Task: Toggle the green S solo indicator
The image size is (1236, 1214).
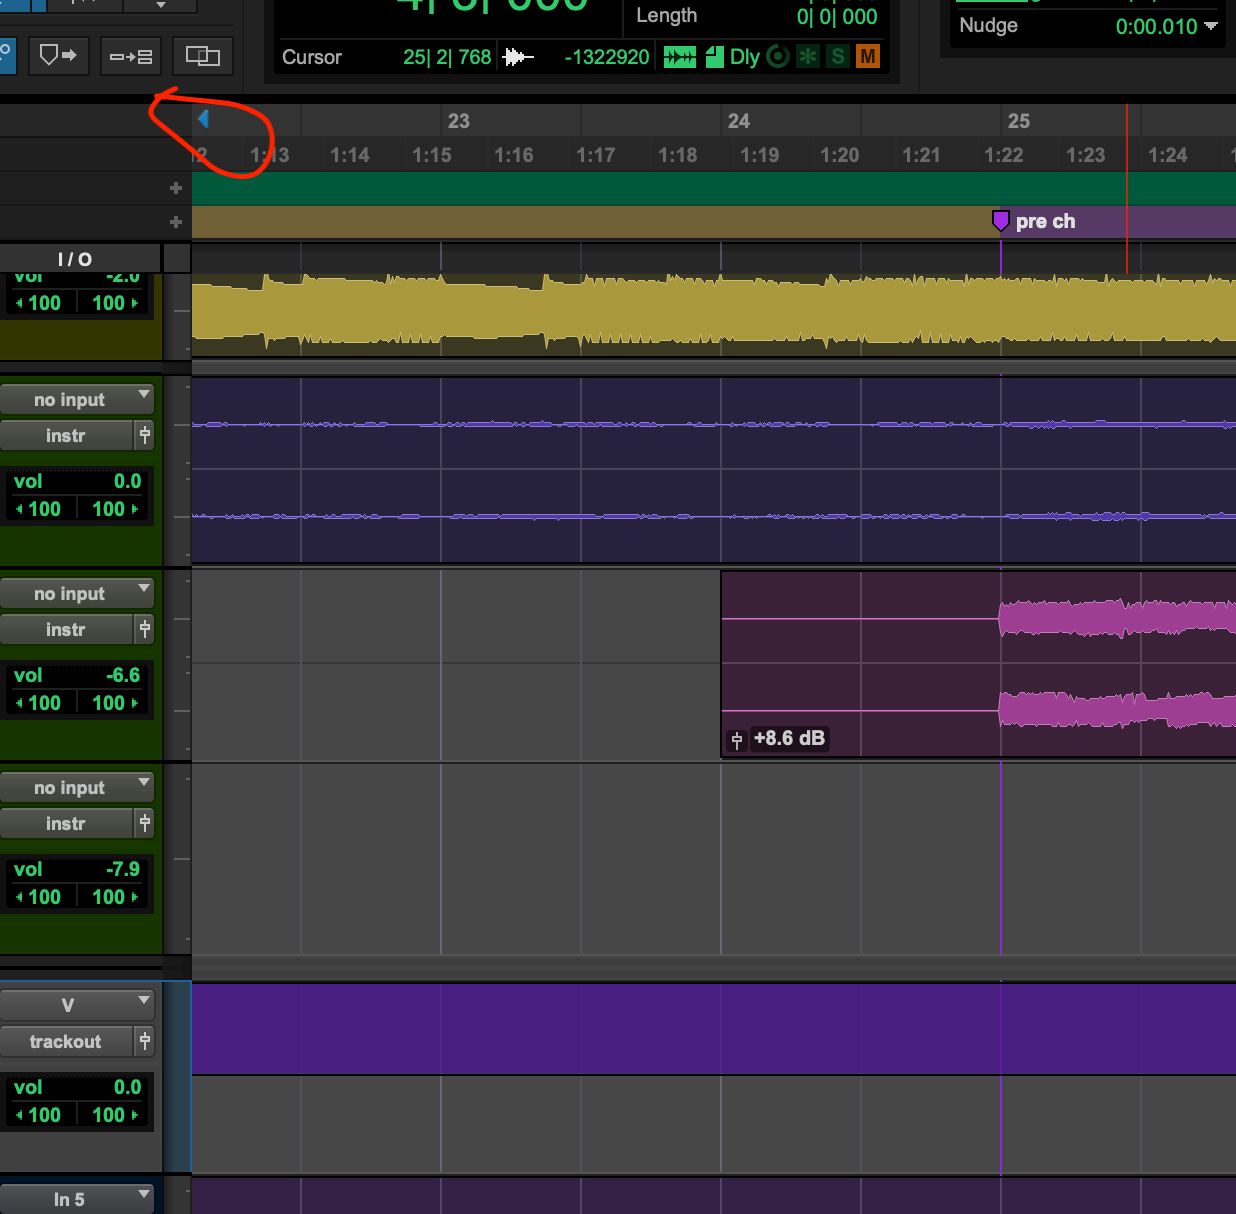Action: tap(838, 57)
